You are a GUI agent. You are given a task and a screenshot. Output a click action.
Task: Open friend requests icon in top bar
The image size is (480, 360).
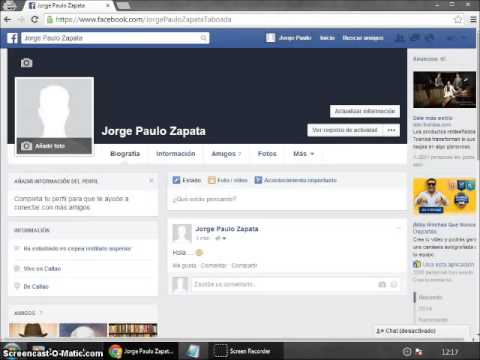tap(399, 38)
